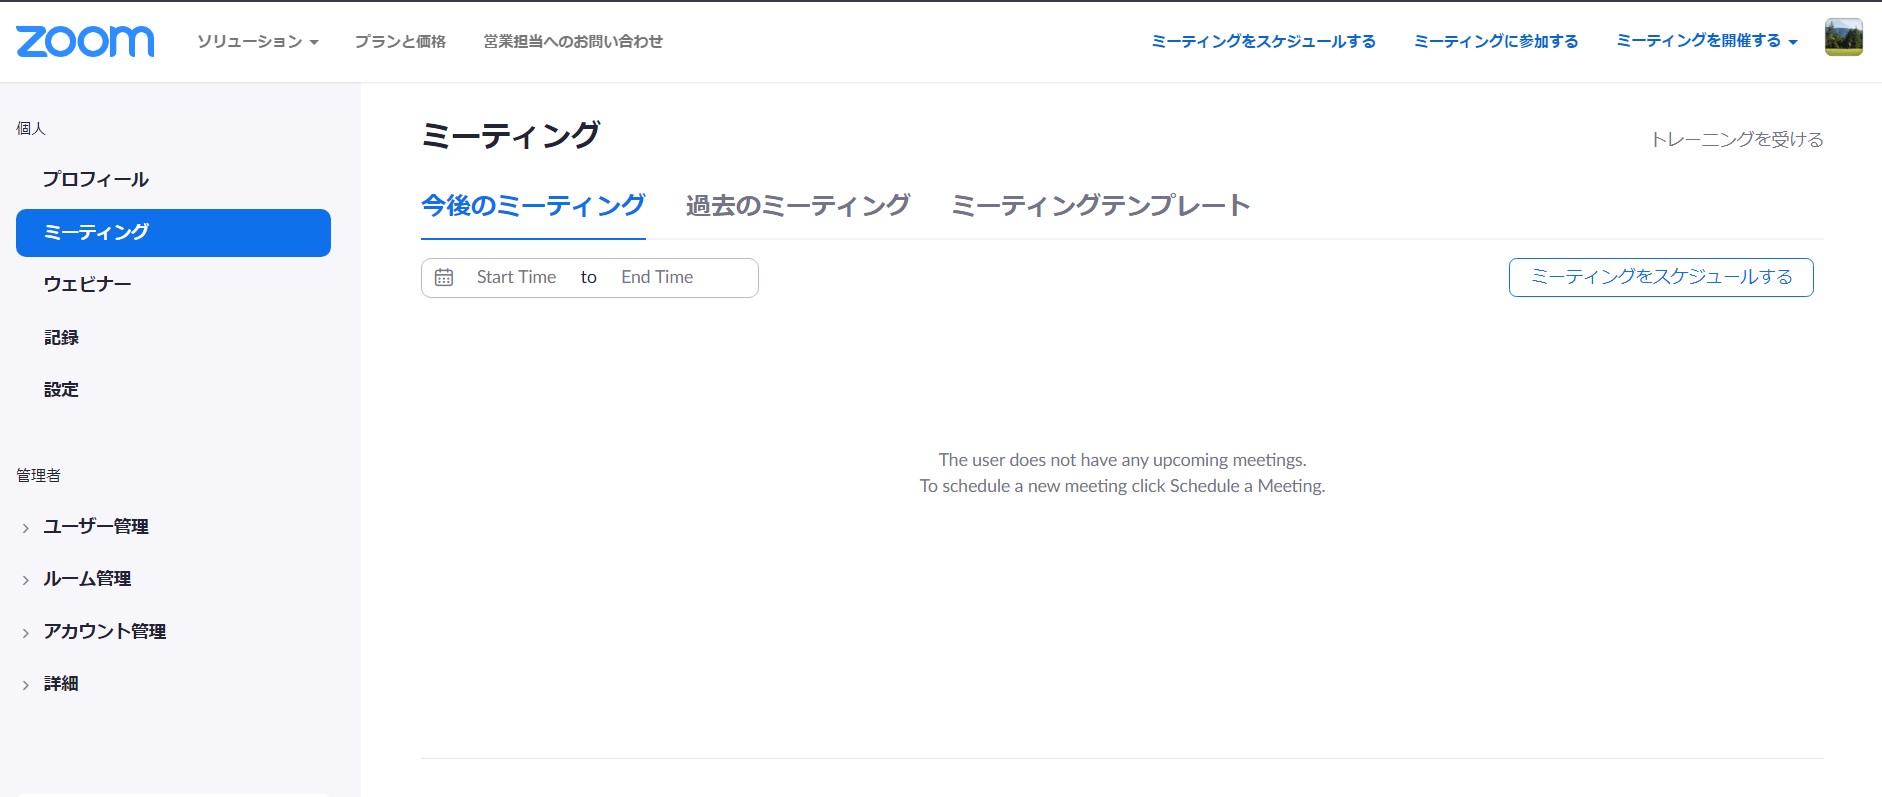The image size is (1882, 797).
Task: Click the Zoom logo
Action: click(x=85, y=41)
